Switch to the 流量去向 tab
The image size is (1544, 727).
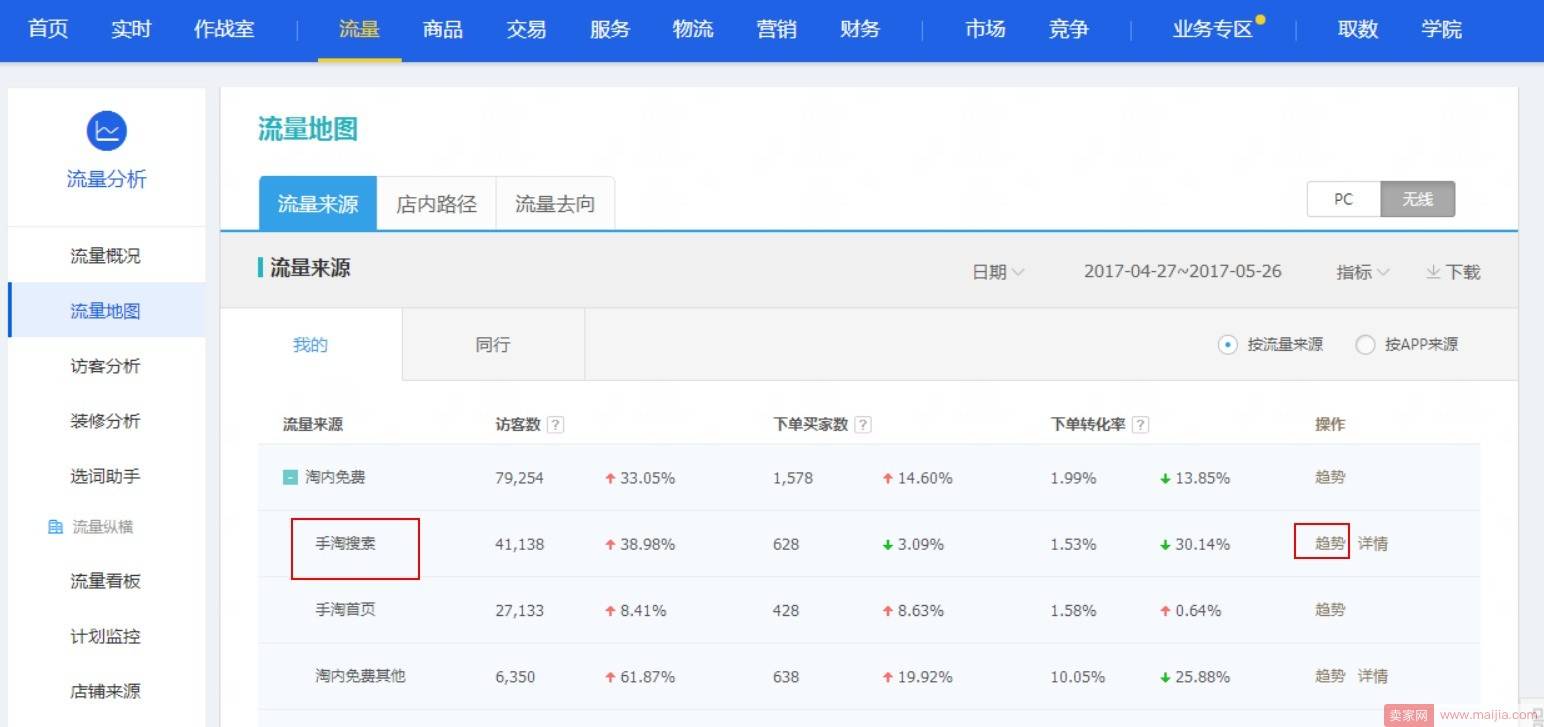coord(555,204)
